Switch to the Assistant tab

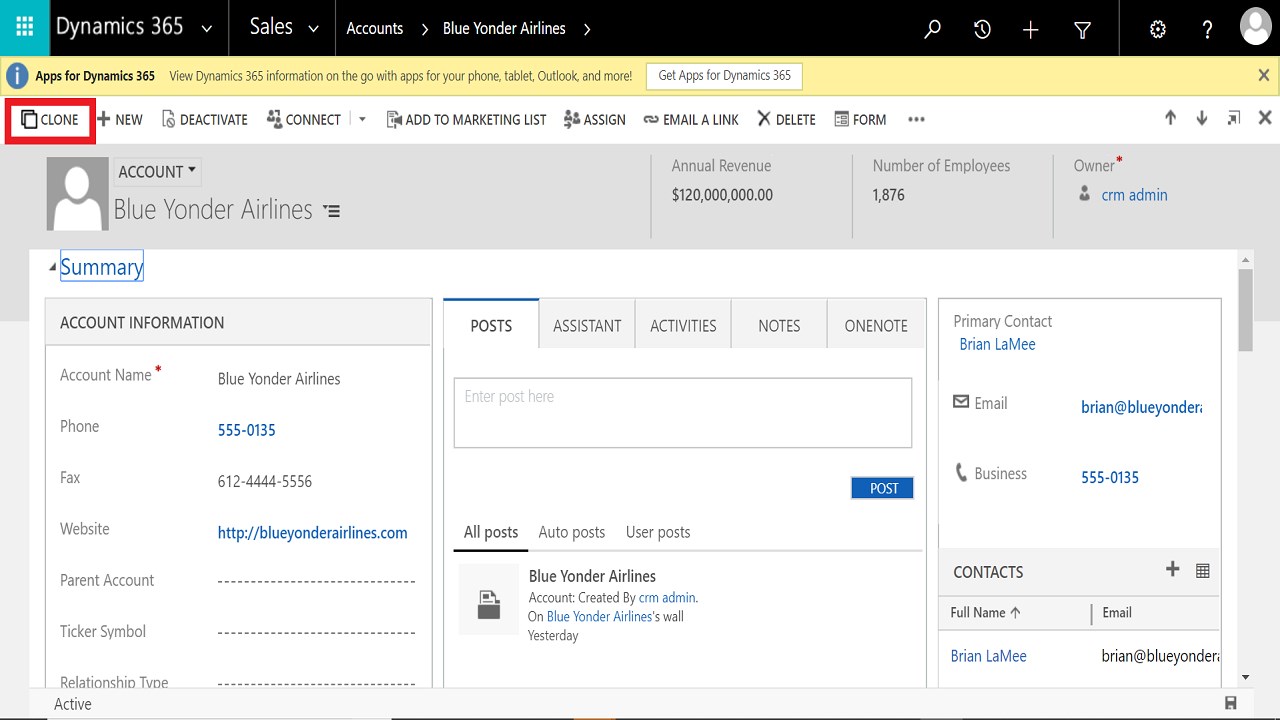(x=587, y=325)
